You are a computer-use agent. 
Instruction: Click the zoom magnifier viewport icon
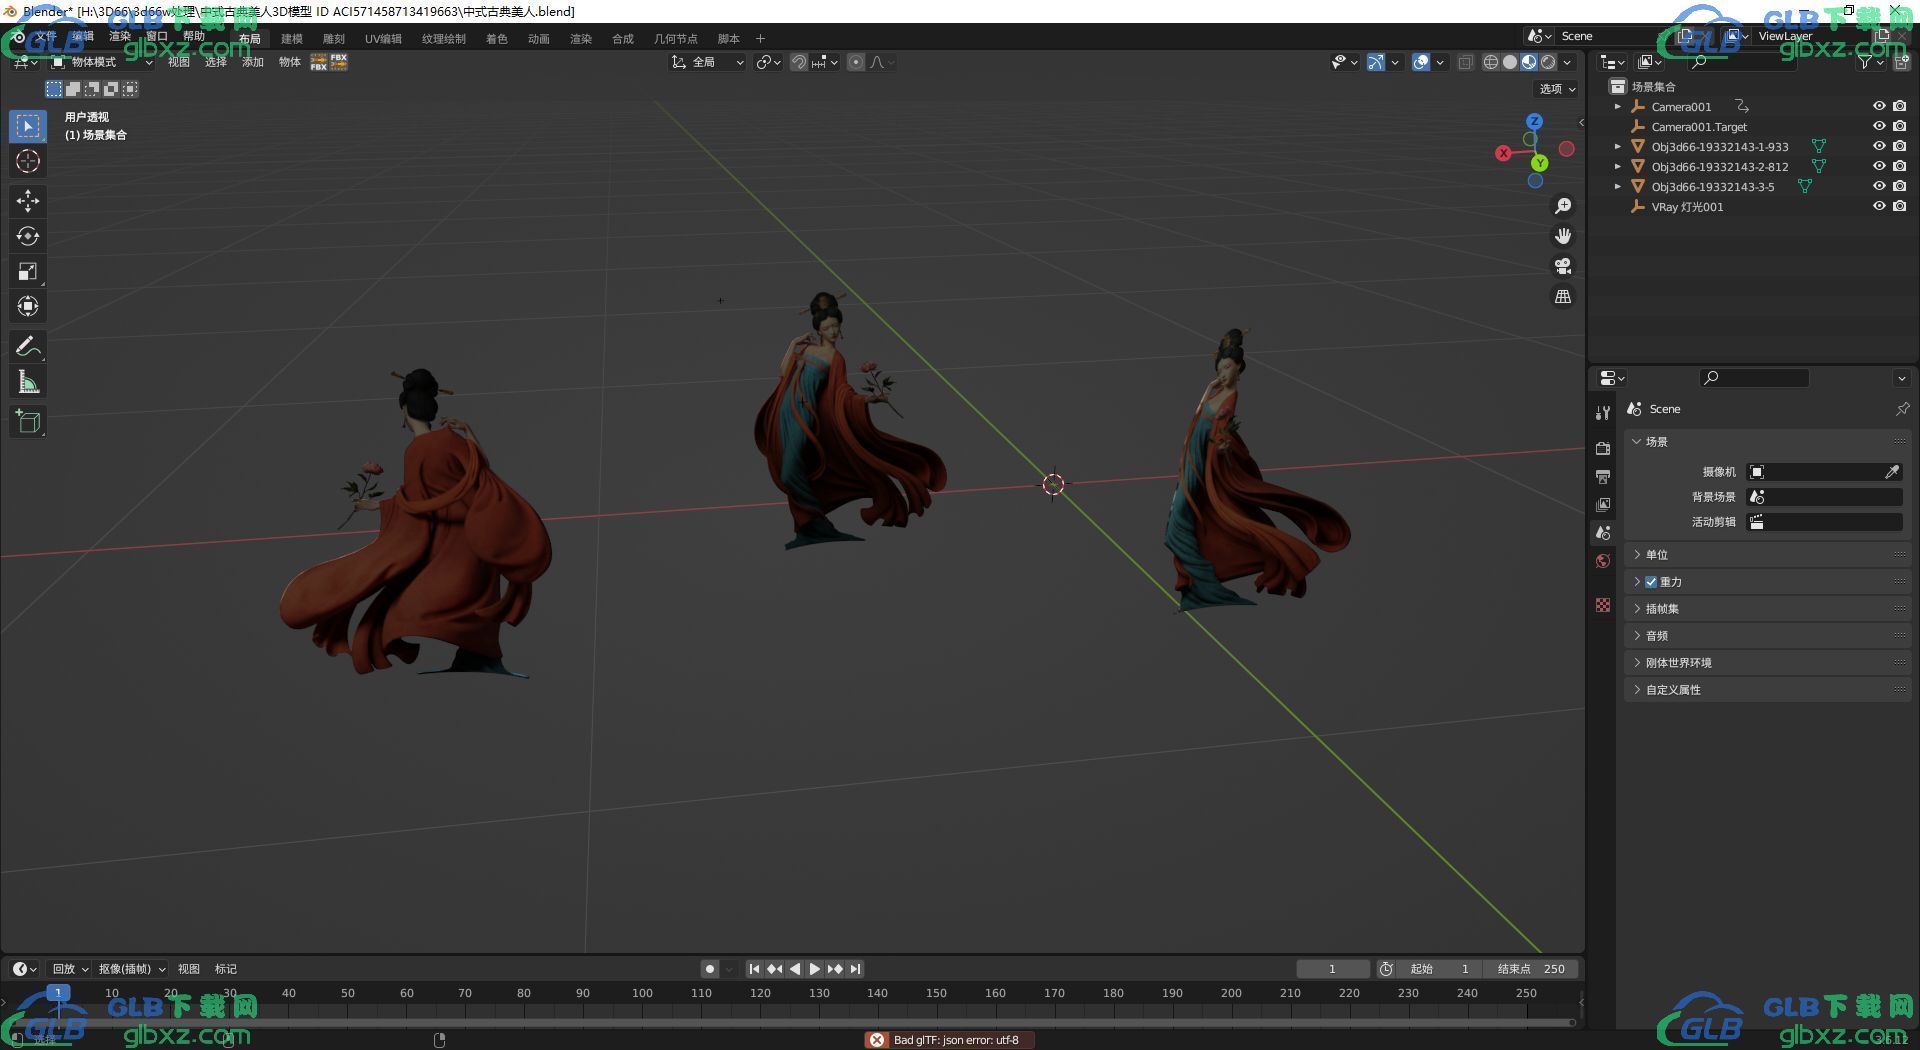1562,206
